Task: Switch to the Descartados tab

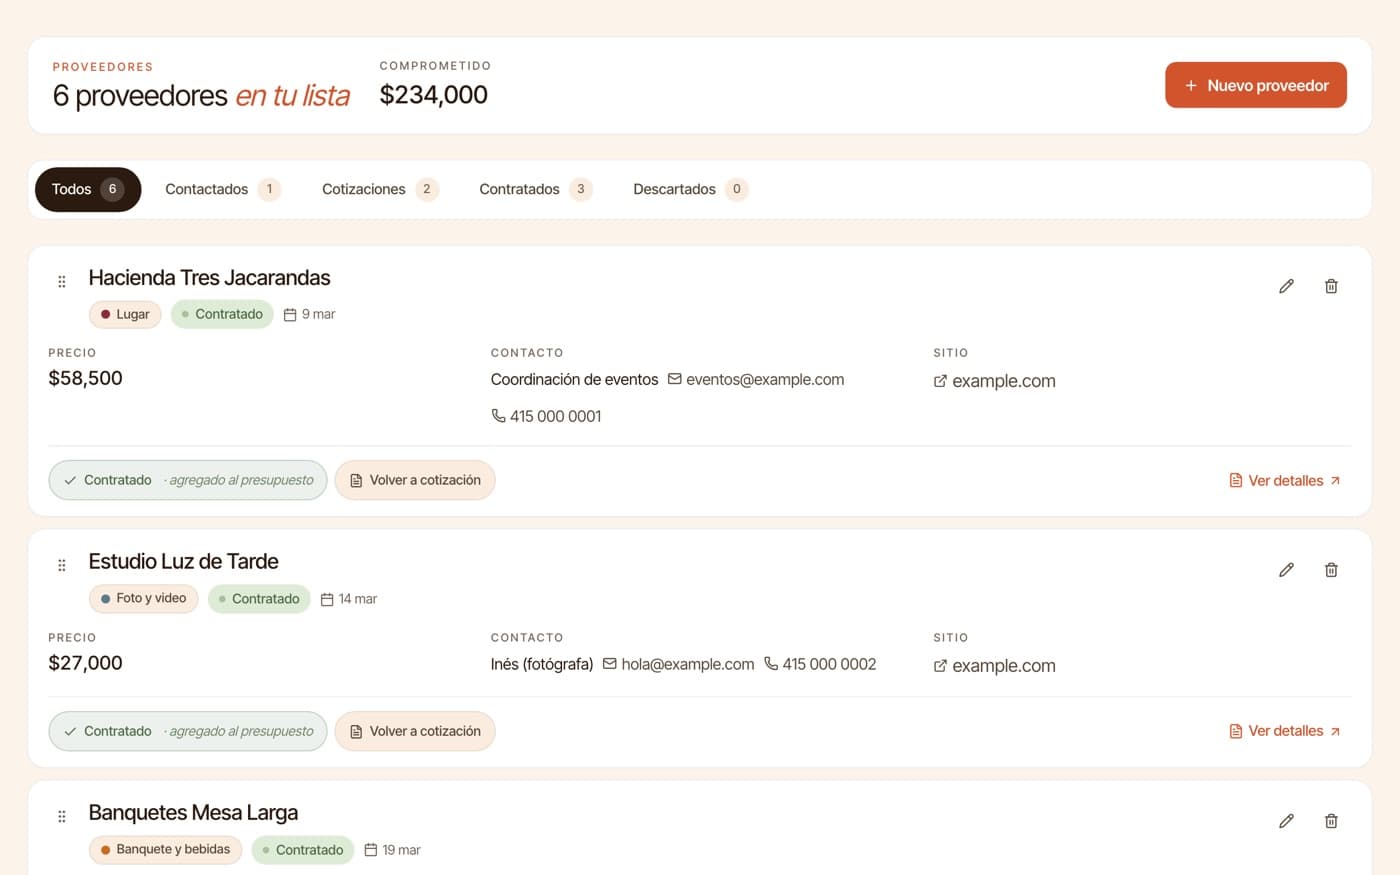Action: click(690, 189)
